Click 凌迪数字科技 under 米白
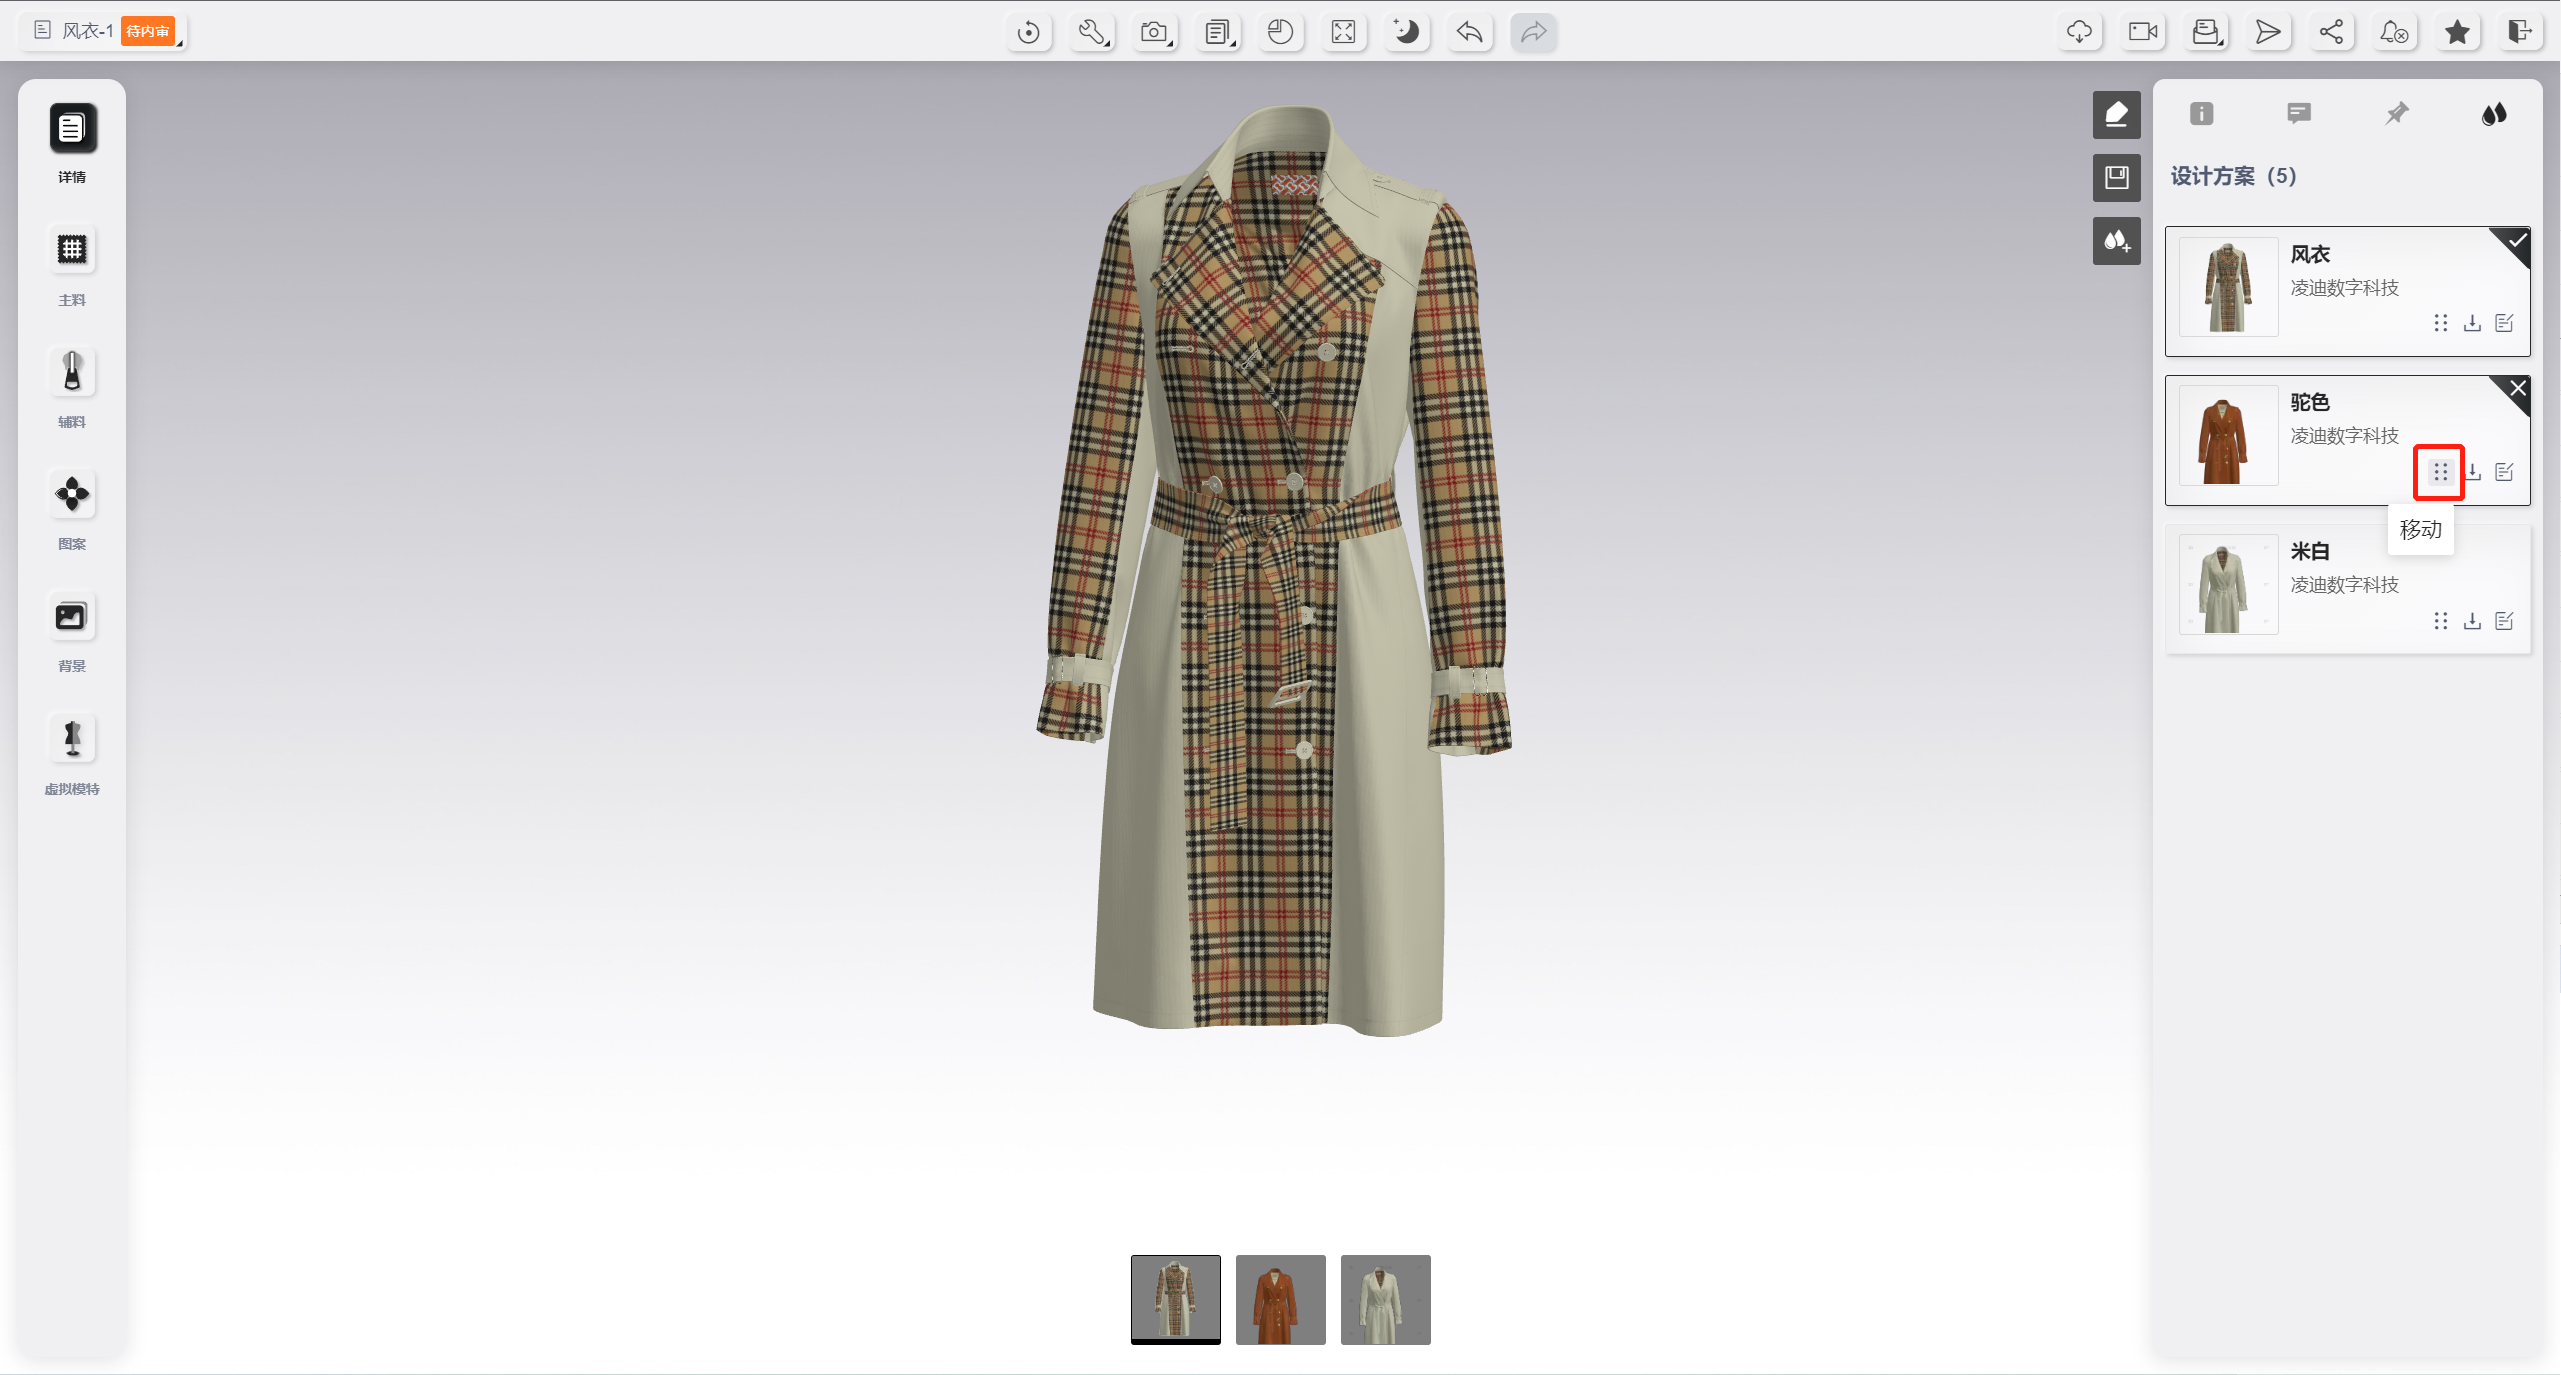The width and height of the screenshot is (2561, 1375). pos(2344,585)
